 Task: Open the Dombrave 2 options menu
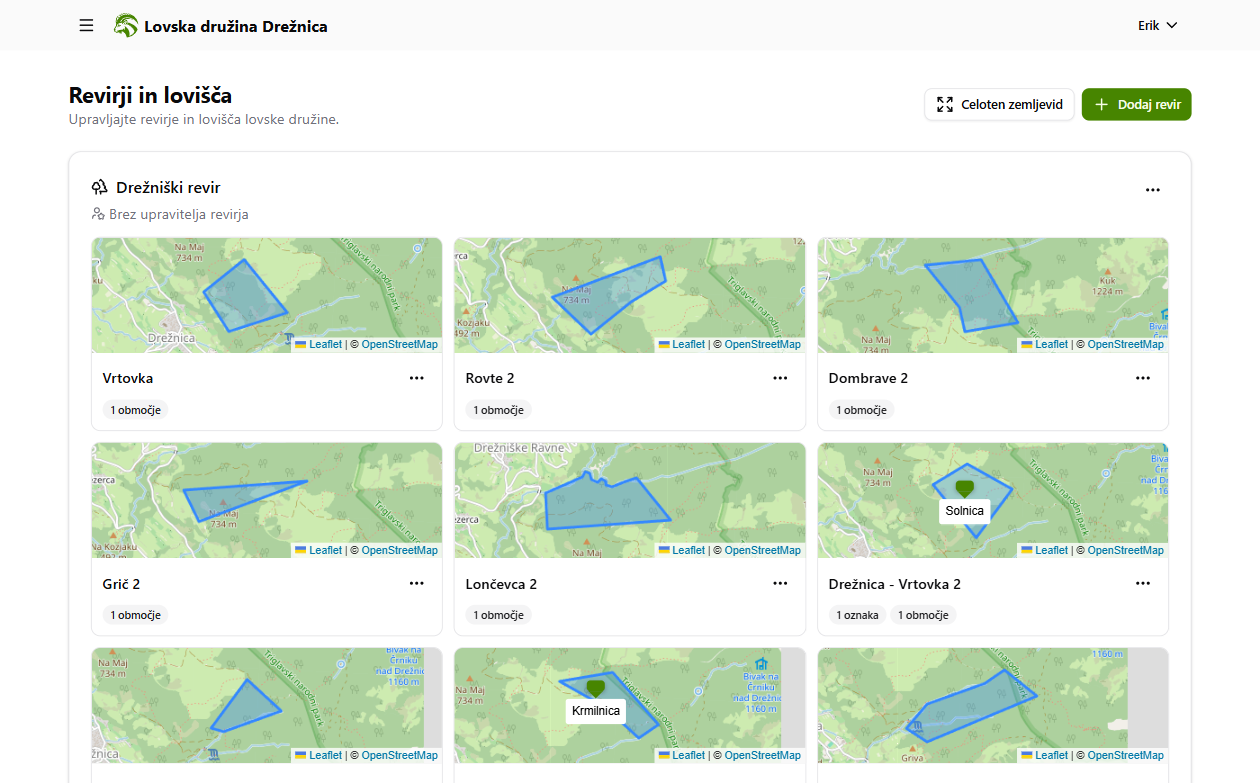[1143, 378]
